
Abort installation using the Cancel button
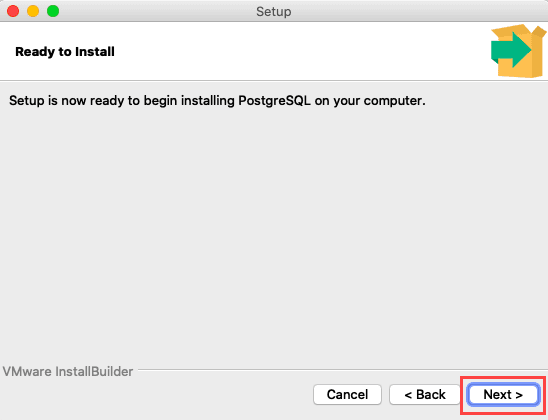(347, 394)
